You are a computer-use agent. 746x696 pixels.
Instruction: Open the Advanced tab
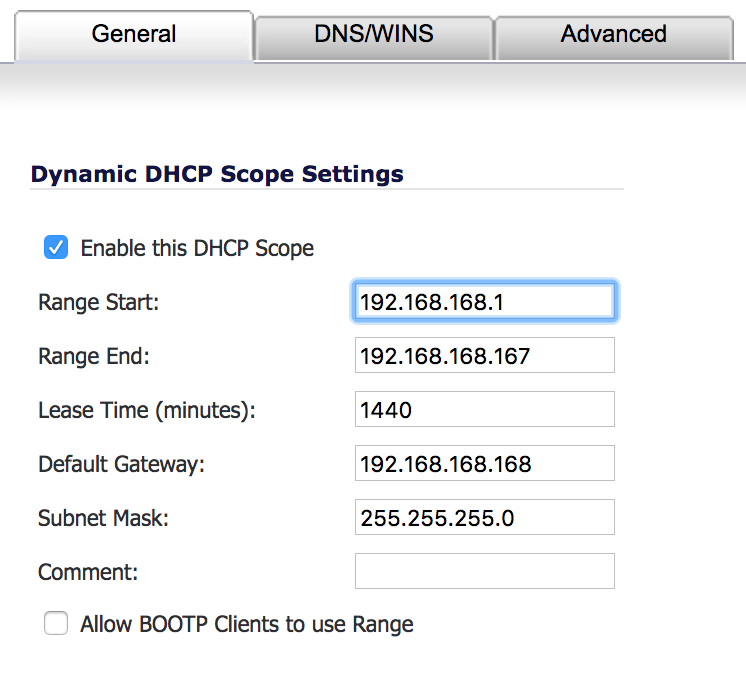click(x=614, y=38)
